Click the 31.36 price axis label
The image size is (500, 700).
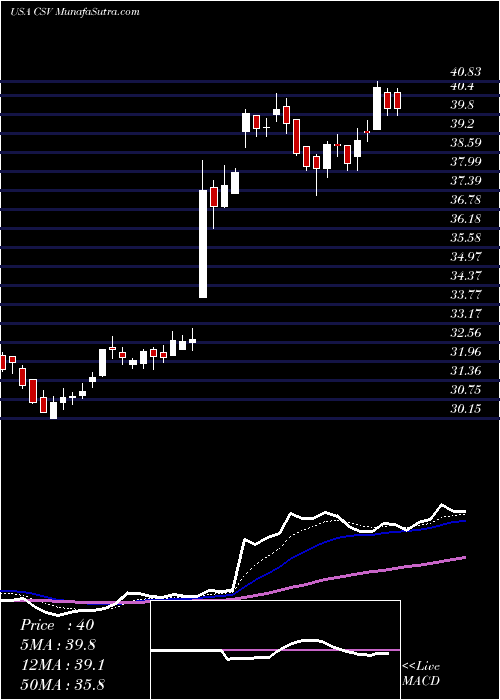point(465,371)
